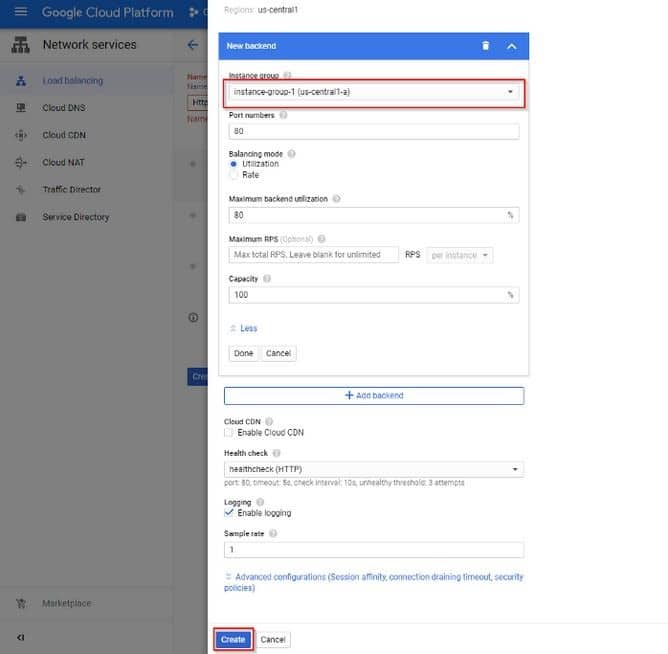Click the Traffic Director sidebar icon

tap(21, 190)
